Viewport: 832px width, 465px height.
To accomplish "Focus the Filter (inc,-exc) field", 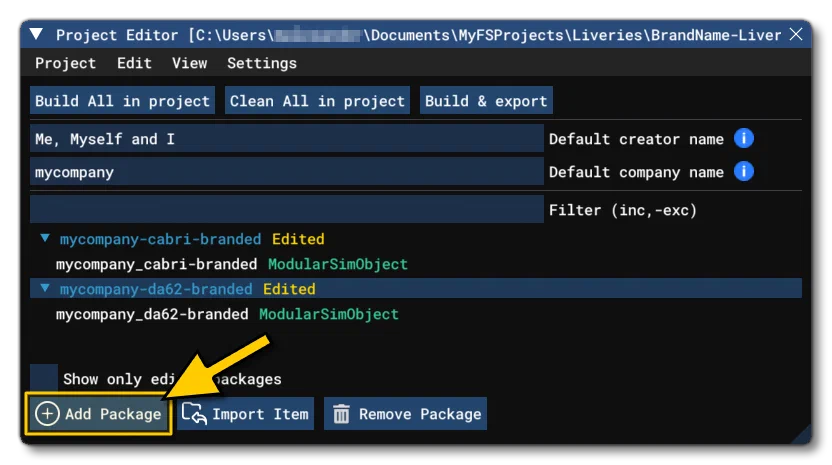I will click(x=287, y=209).
